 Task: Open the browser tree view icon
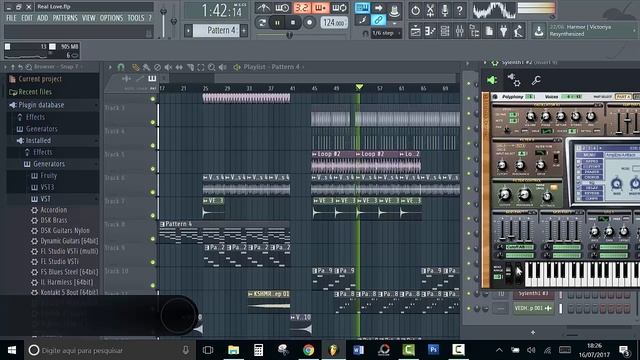474,31
